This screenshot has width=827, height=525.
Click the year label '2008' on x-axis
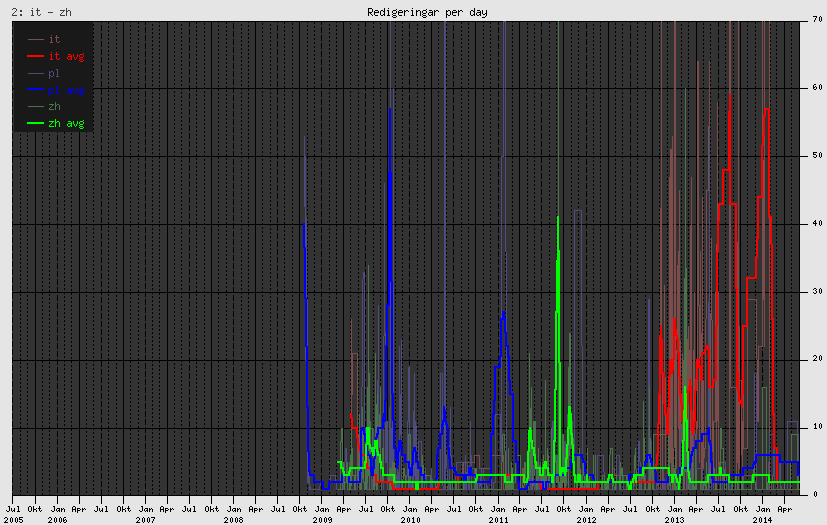[x=234, y=520]
